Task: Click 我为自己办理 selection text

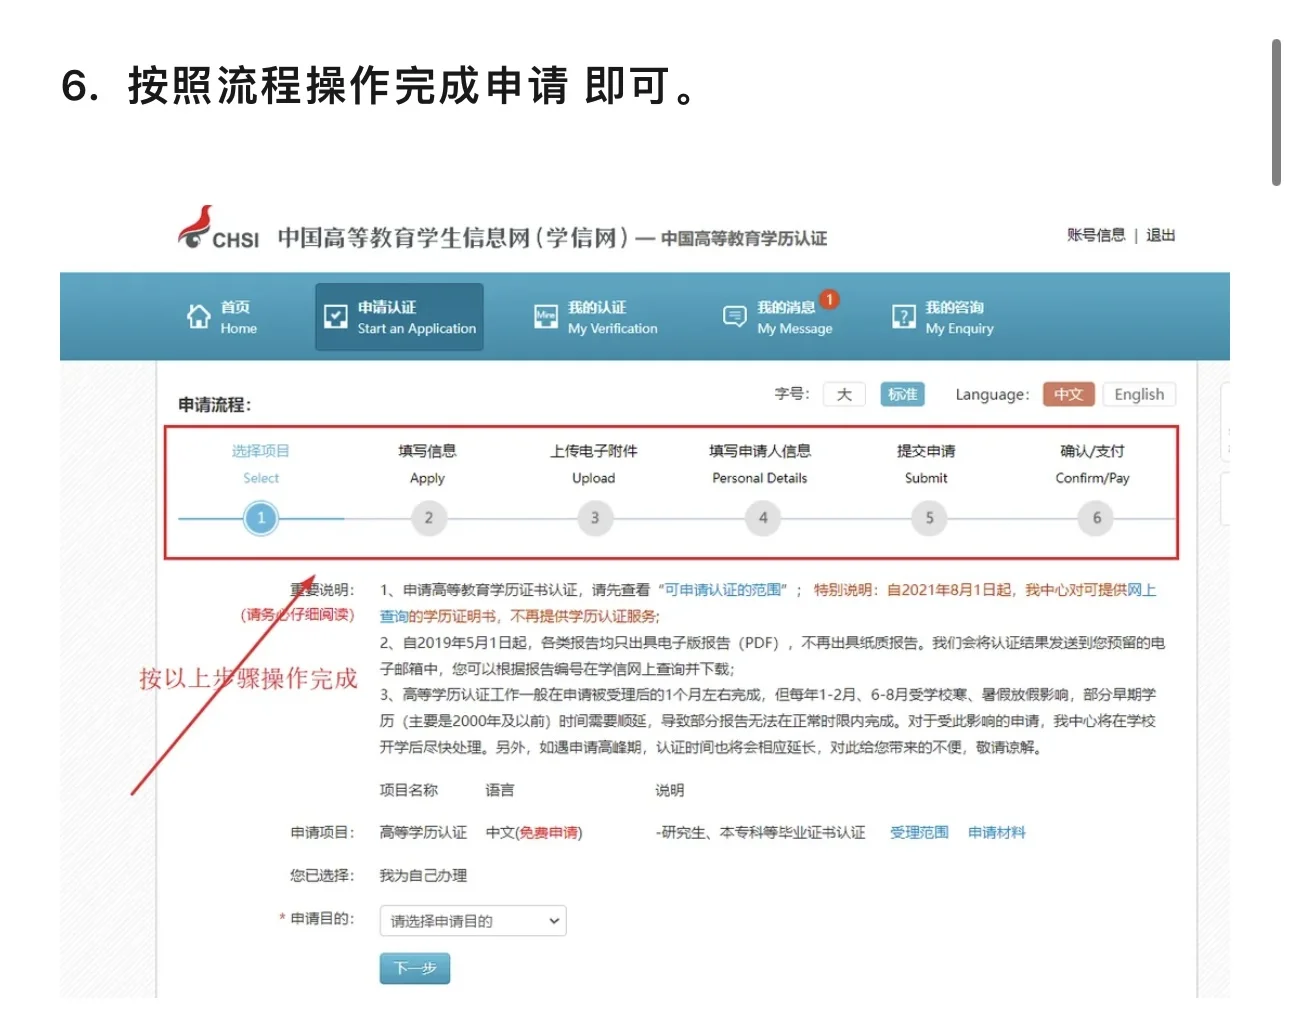Action: [x=423, y=875]
